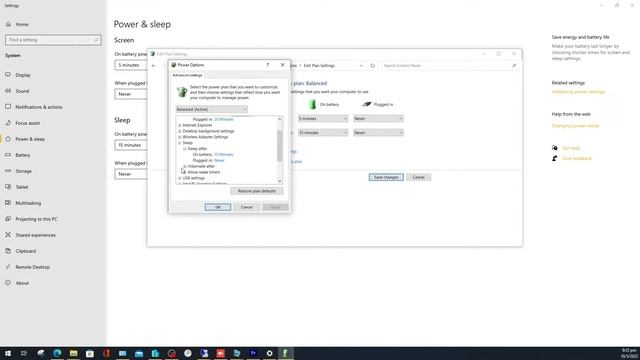The width and height of the screenshot is (640, 360).
Task: Expand the Hibernate after node
Action: point(185,167)
